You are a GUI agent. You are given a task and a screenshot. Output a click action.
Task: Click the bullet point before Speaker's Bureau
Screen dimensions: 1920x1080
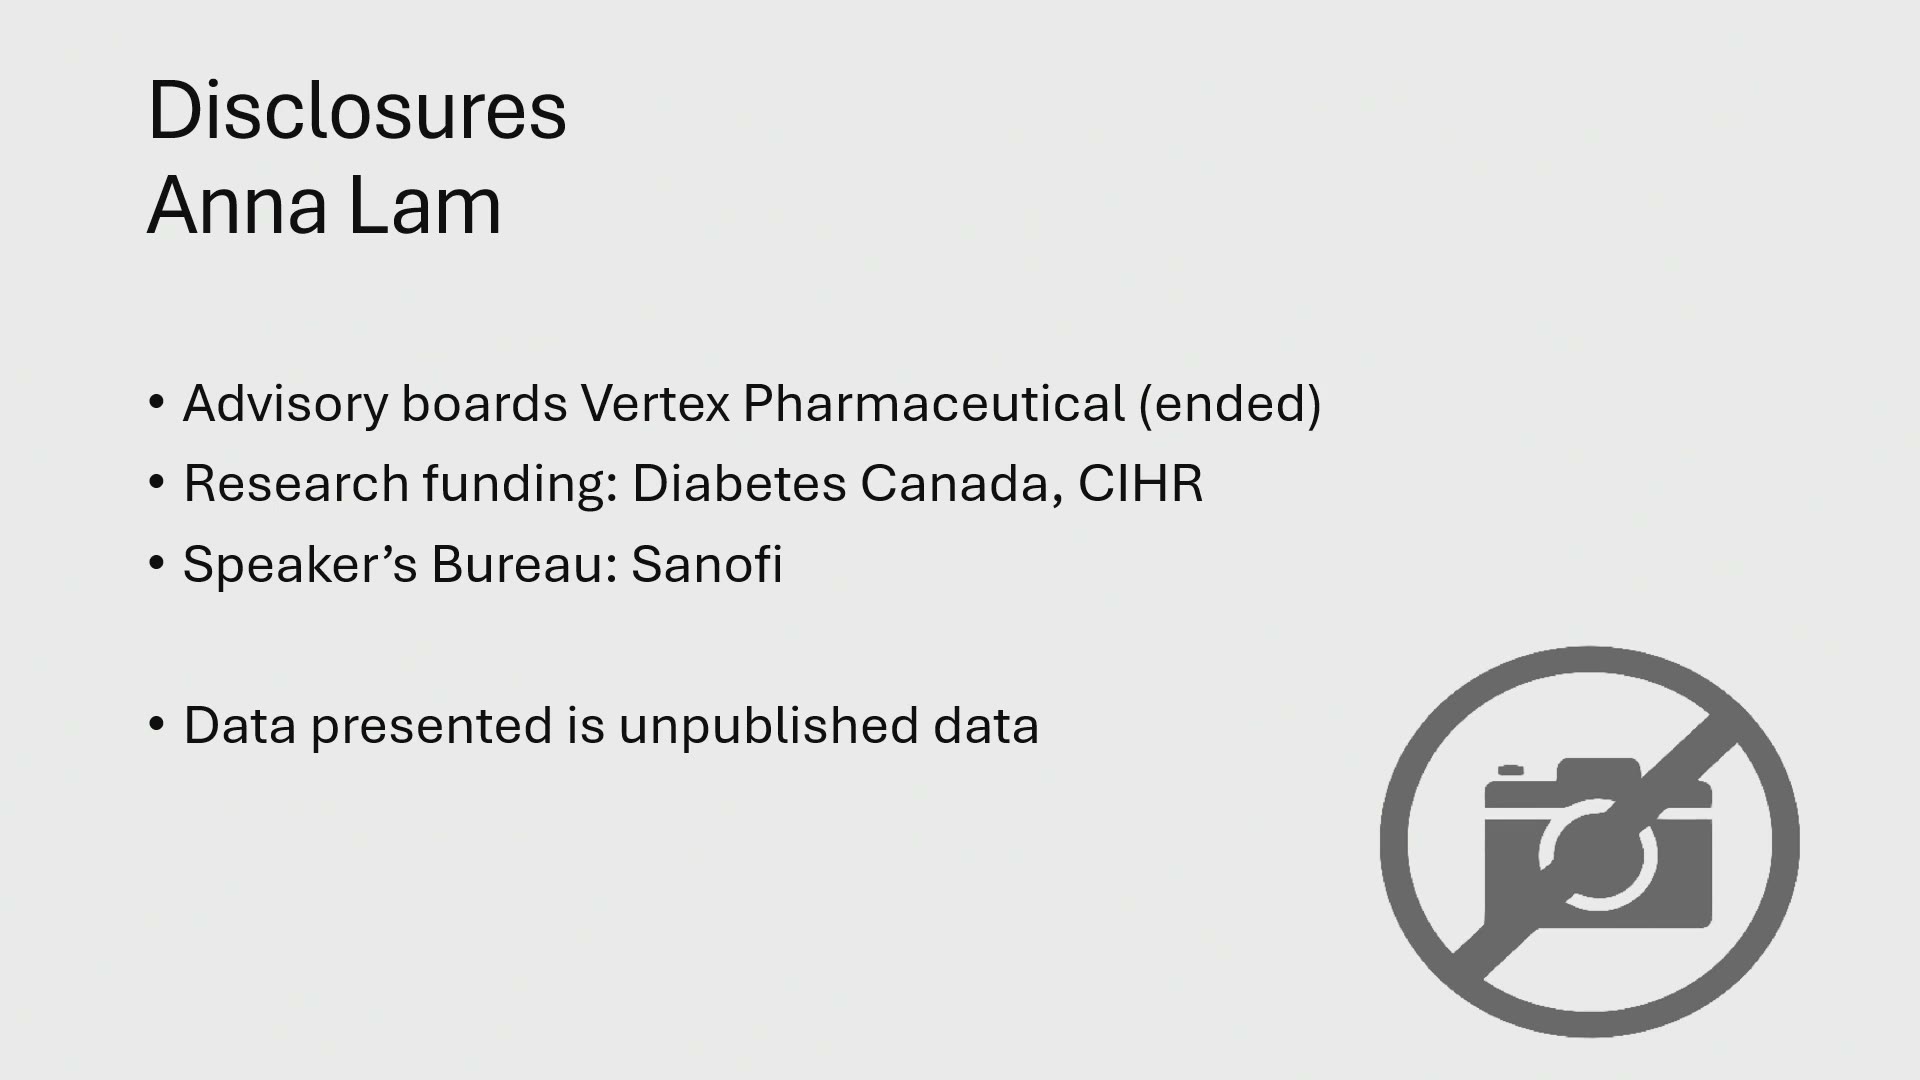click(x=155, y=563)
